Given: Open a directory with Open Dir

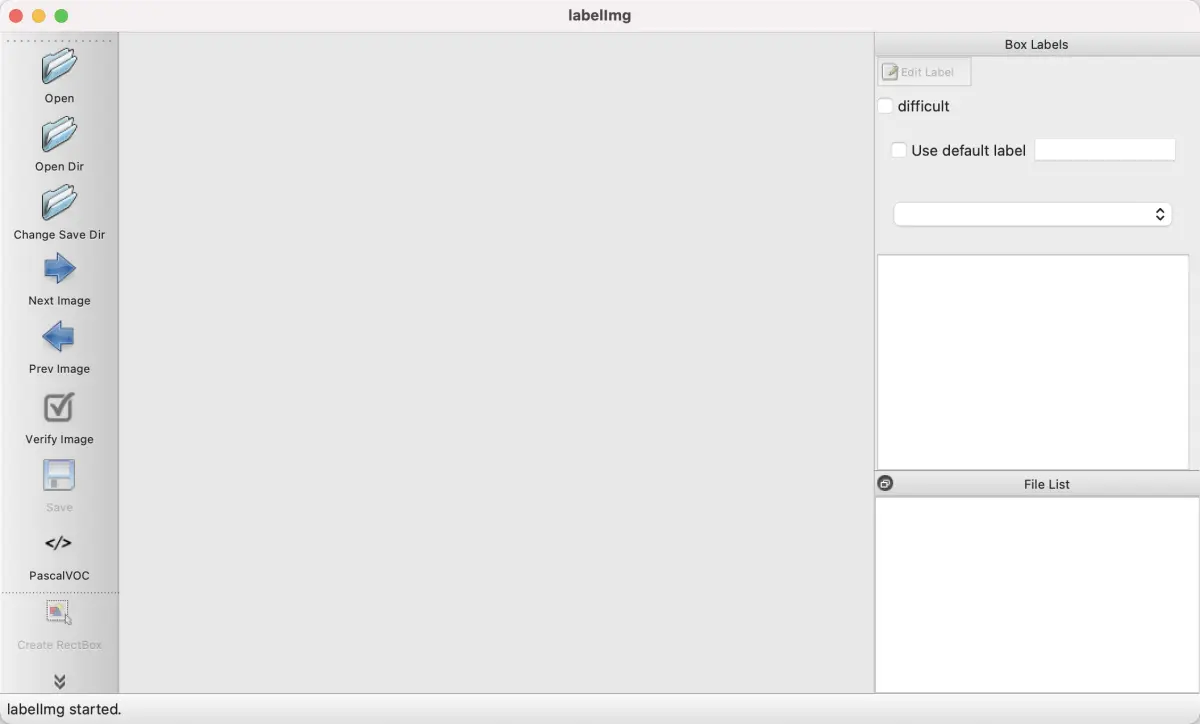Looking at the screenshot, I should (59, 135).
